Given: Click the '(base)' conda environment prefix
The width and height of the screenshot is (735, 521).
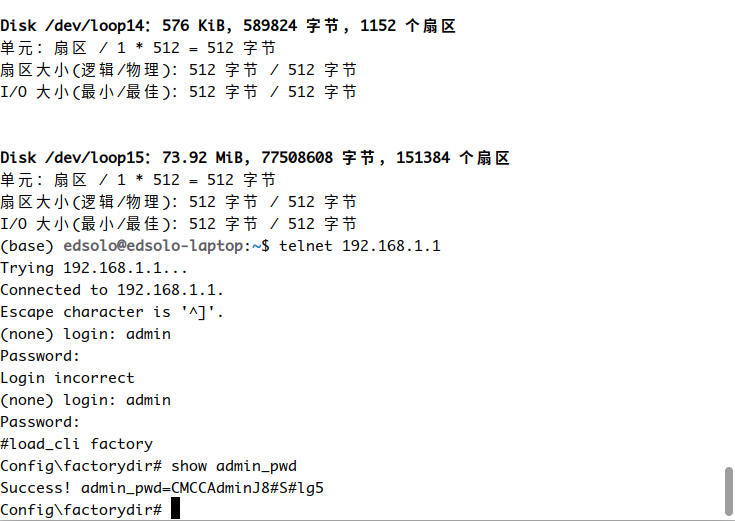Looking at the screenshot, I should (x=26, y=246).
